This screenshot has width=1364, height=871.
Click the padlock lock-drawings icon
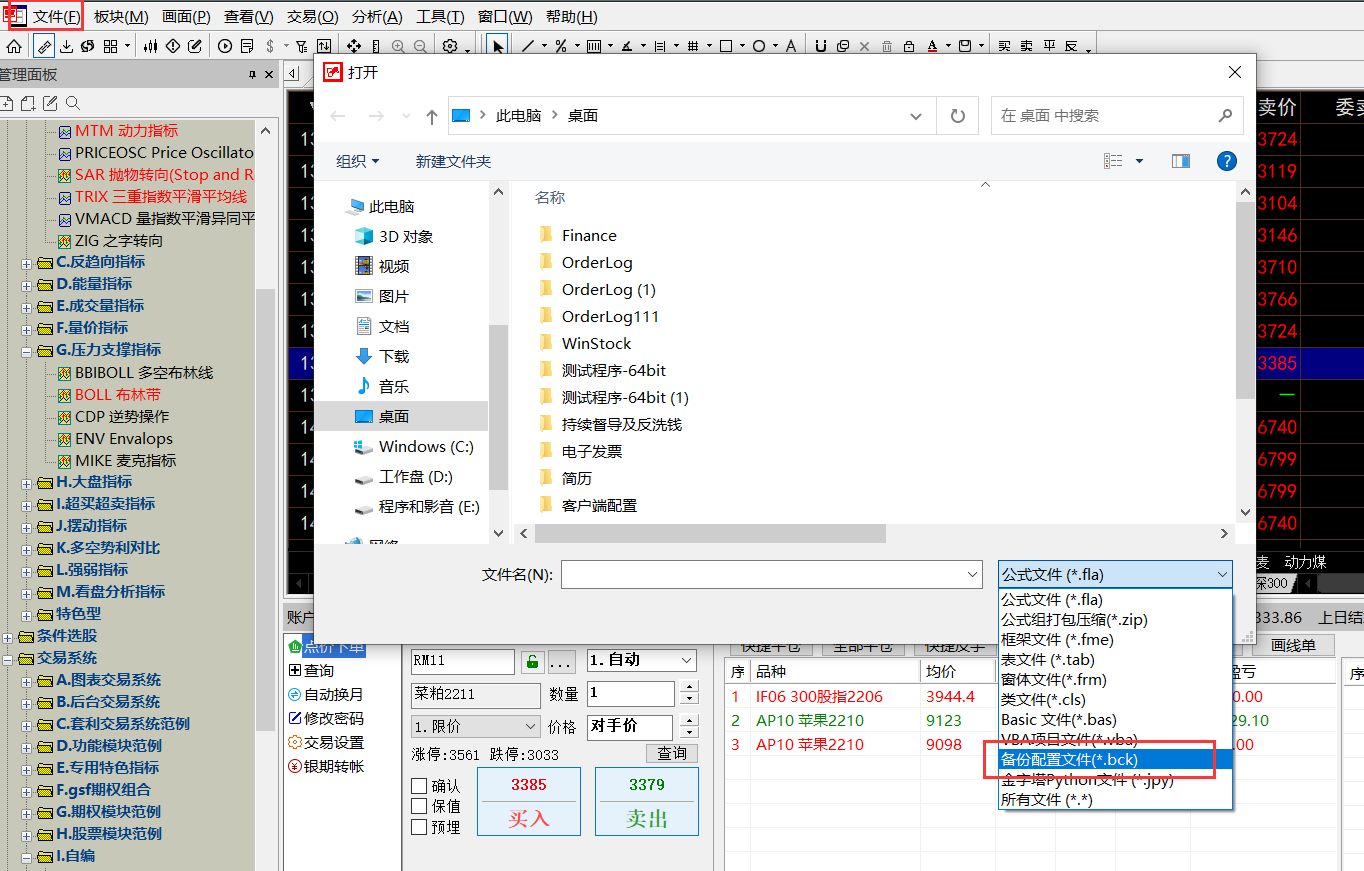tap(908, 46)
